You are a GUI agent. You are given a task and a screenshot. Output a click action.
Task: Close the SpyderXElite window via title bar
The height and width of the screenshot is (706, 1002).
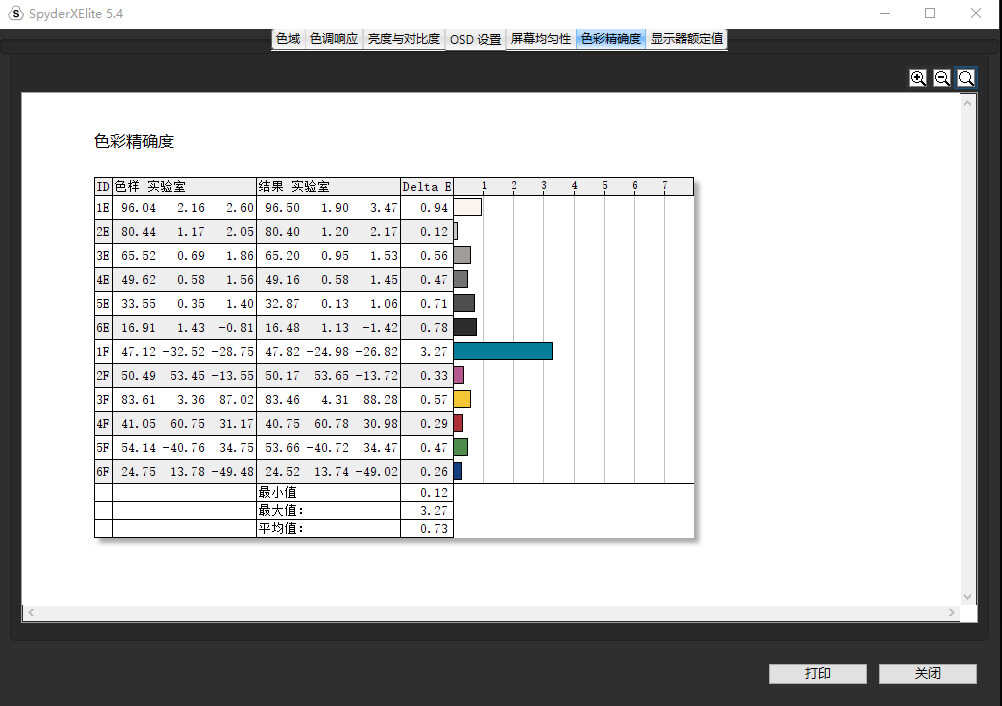pyautogui.click(x=976, y=13)
